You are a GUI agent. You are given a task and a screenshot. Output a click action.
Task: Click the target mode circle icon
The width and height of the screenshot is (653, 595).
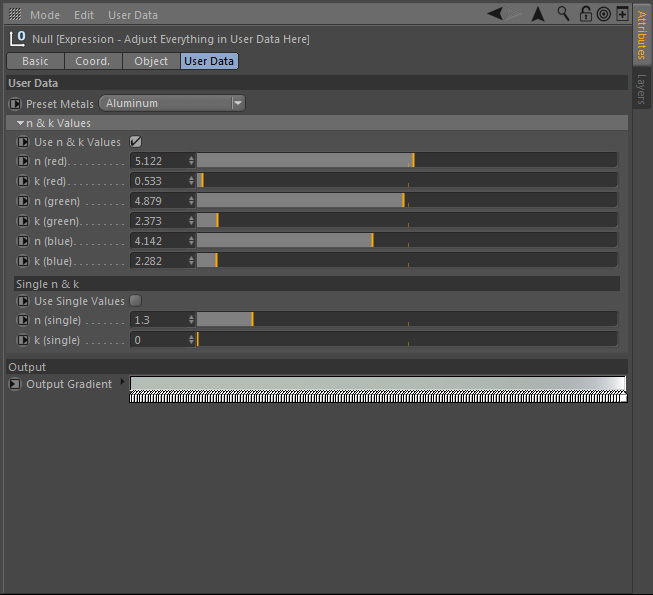point(603,14)
